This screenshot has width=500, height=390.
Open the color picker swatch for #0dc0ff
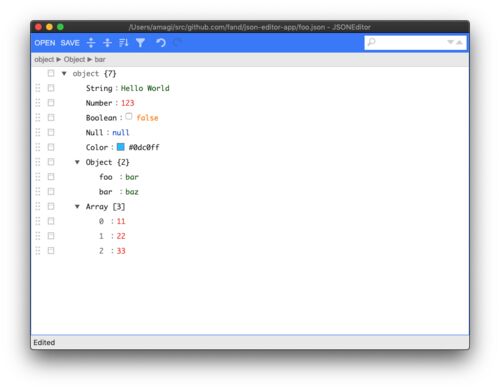(121, 147)
